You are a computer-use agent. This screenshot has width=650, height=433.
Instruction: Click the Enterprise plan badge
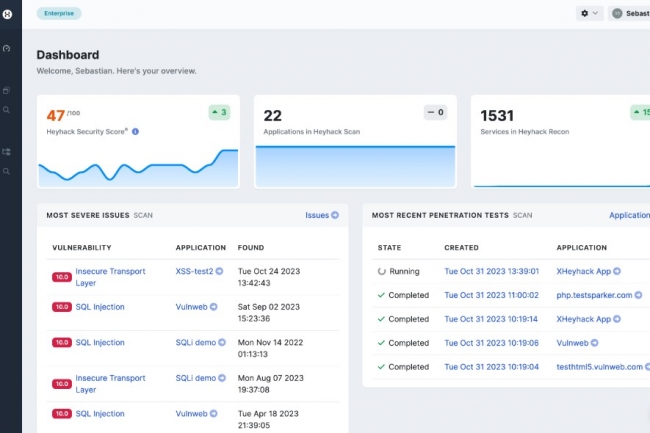[59, 13]
